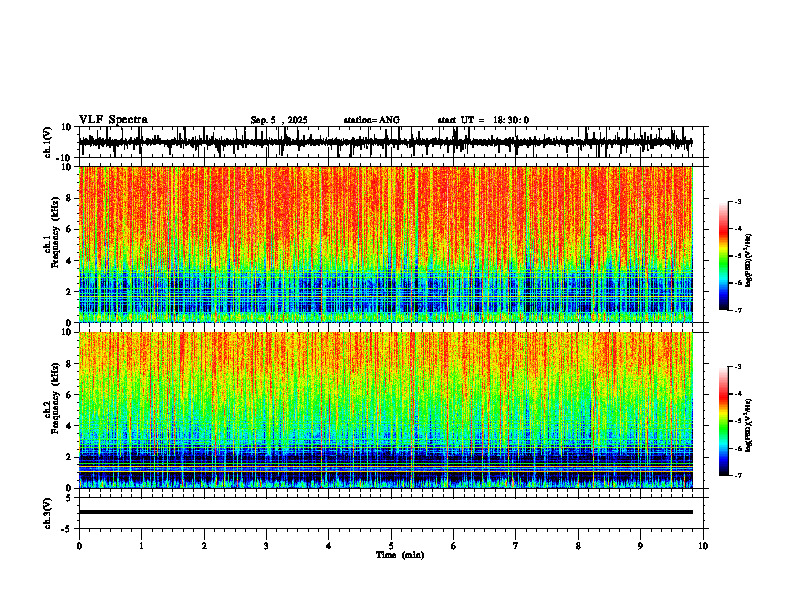Click the "ch.1(V)" axis label
The height and width of the screenshot is (612, 792).
click(x=48, y=142)
